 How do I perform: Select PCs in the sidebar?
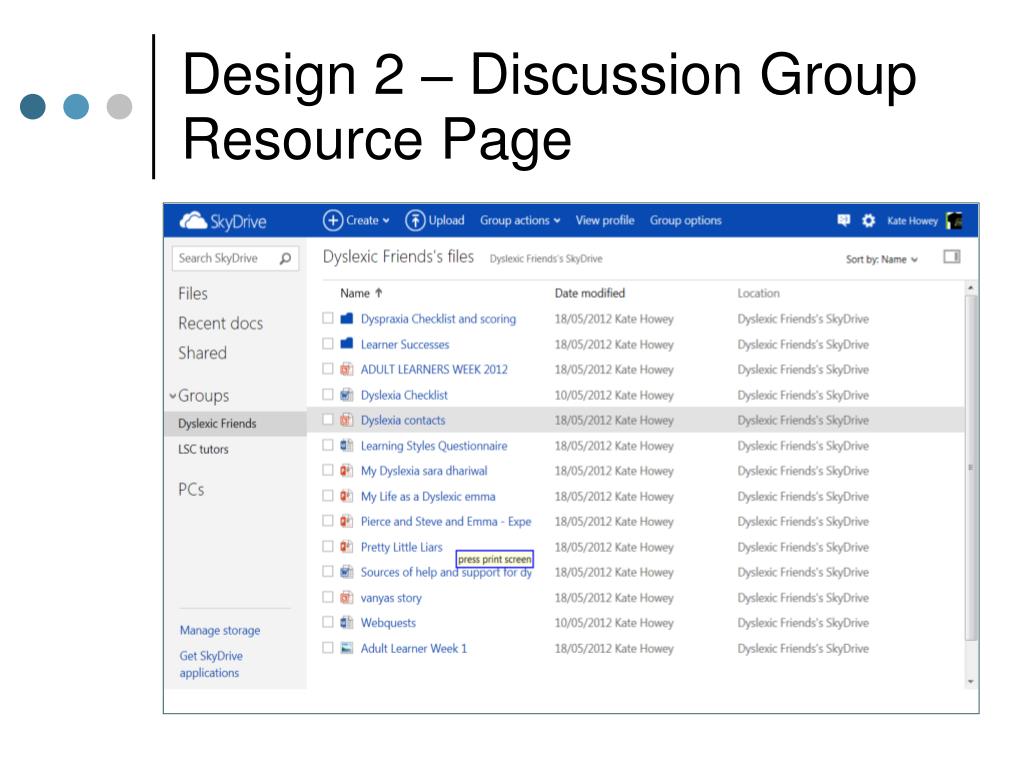pos(191,490)
